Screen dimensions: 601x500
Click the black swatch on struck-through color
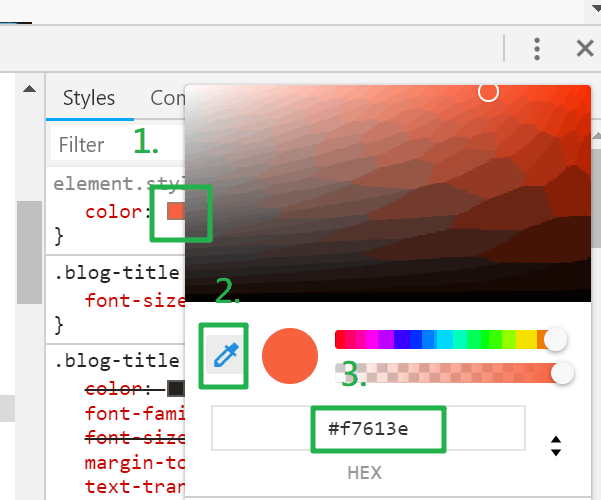[176, 388]
